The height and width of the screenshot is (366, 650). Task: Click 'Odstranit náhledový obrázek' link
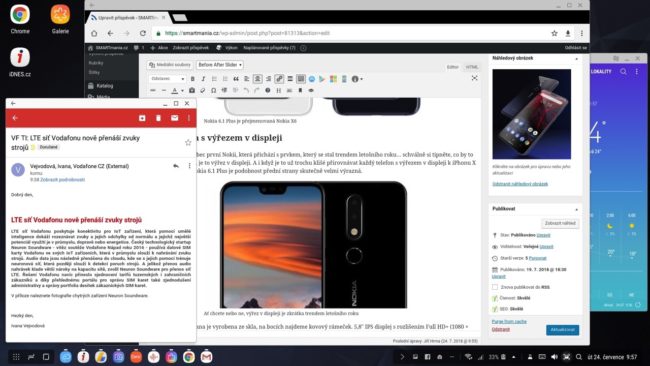point(520,184)
